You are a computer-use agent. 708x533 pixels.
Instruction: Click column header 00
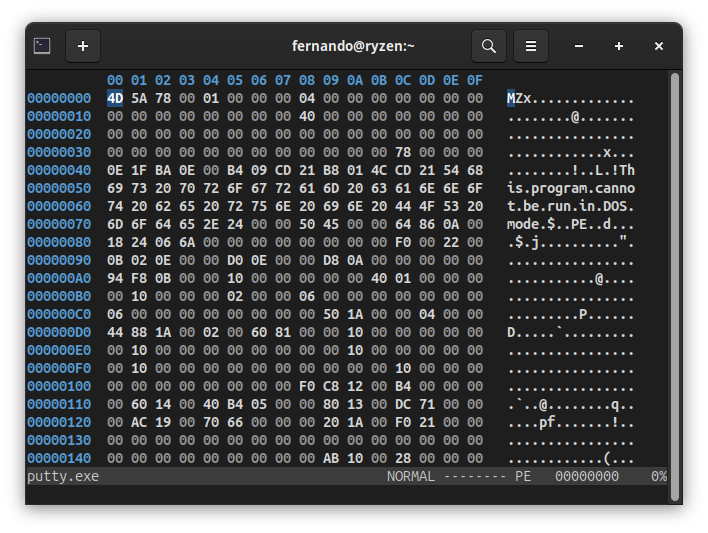point(115,80)
